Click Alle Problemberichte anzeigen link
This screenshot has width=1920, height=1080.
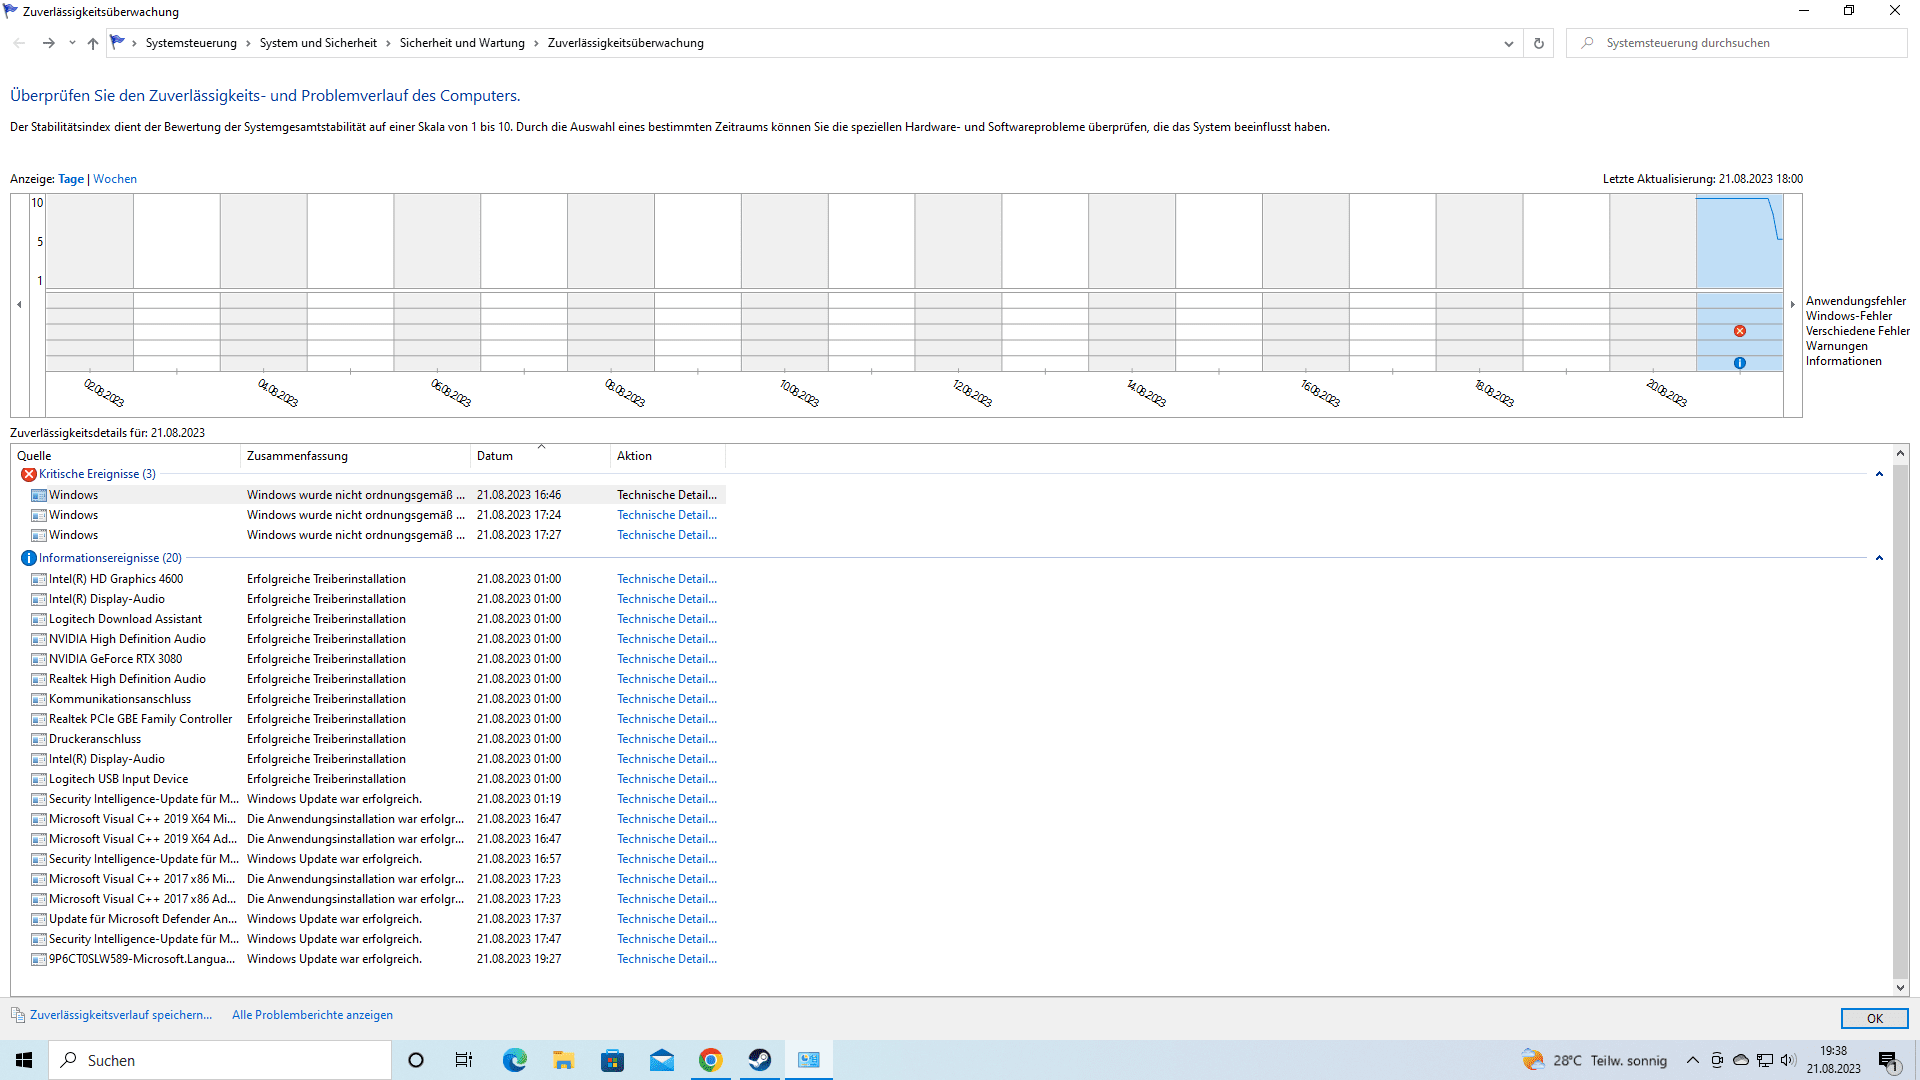pos(312,1015)
